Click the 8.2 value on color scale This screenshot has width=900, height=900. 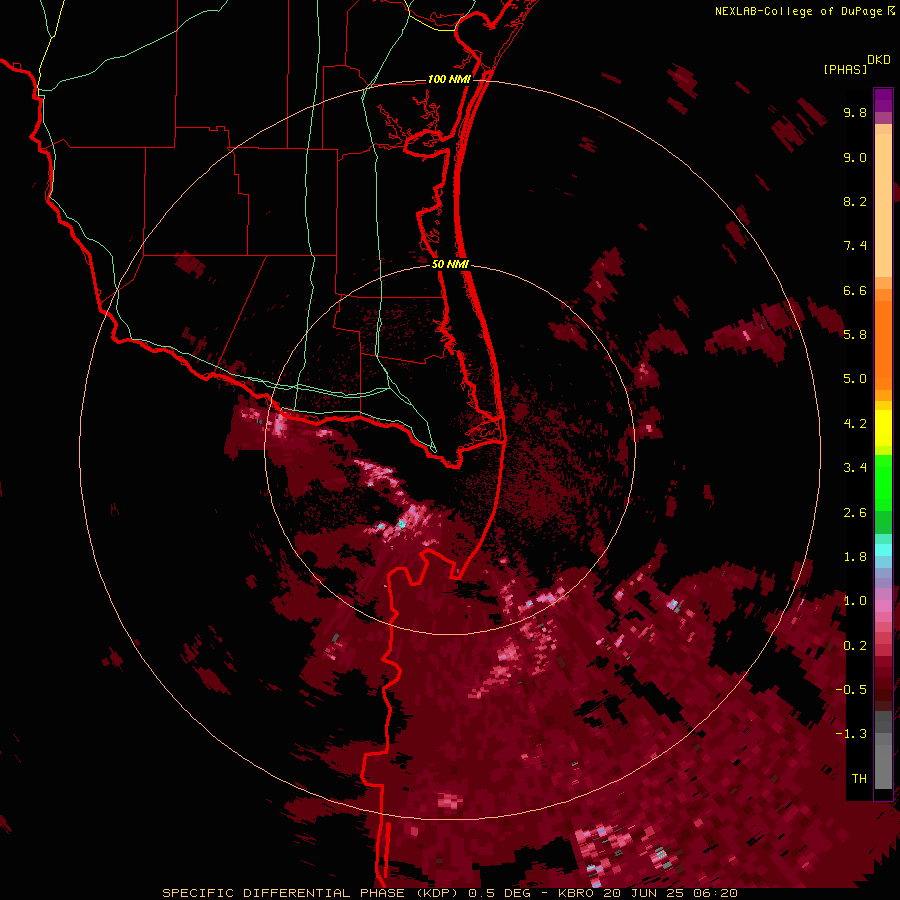[x=855, y=201]
